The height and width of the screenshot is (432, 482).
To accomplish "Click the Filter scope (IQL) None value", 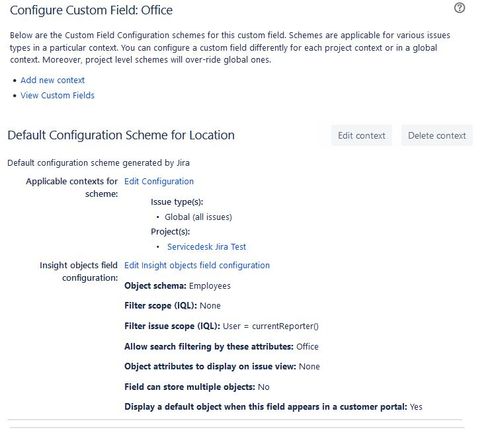I will coord(210,306).
